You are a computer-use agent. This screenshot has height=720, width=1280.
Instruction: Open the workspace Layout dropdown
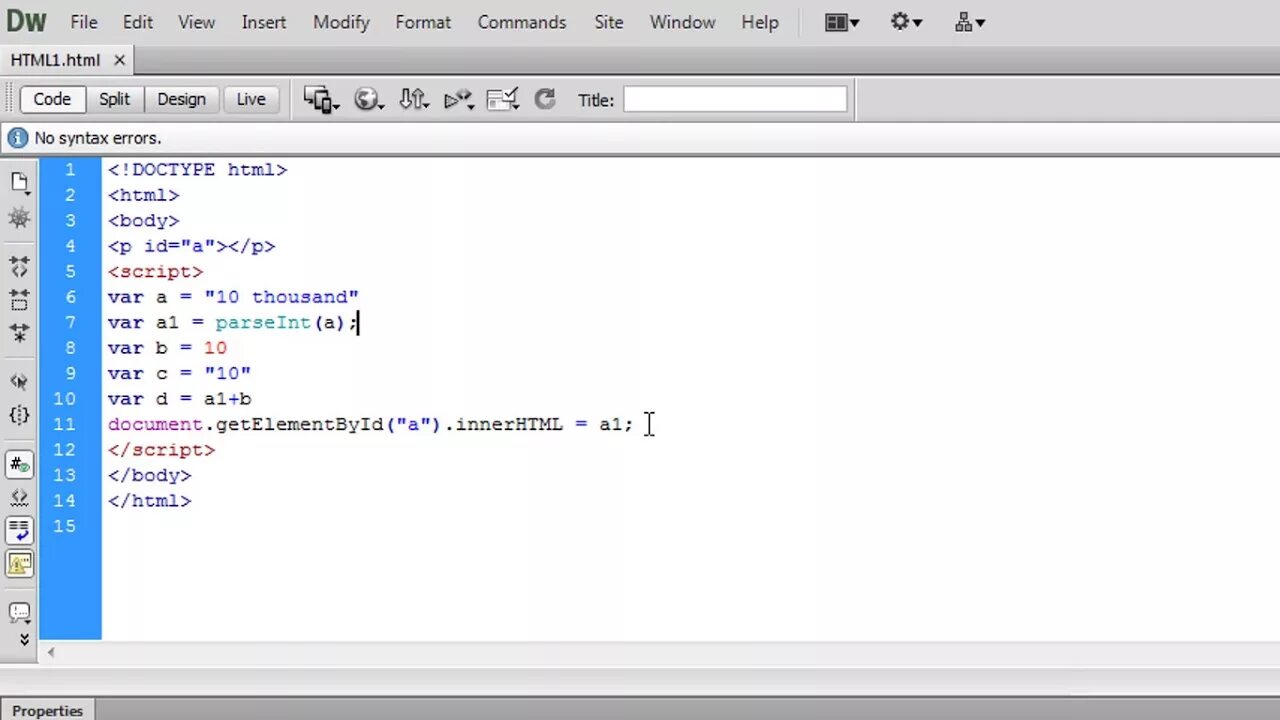[x=842, y=22]
